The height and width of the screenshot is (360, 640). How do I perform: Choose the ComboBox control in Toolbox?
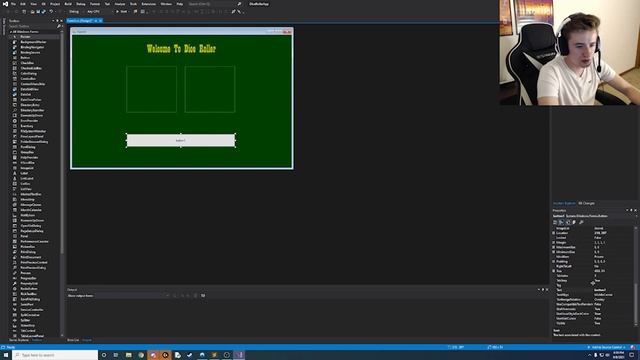pos(28,79)
